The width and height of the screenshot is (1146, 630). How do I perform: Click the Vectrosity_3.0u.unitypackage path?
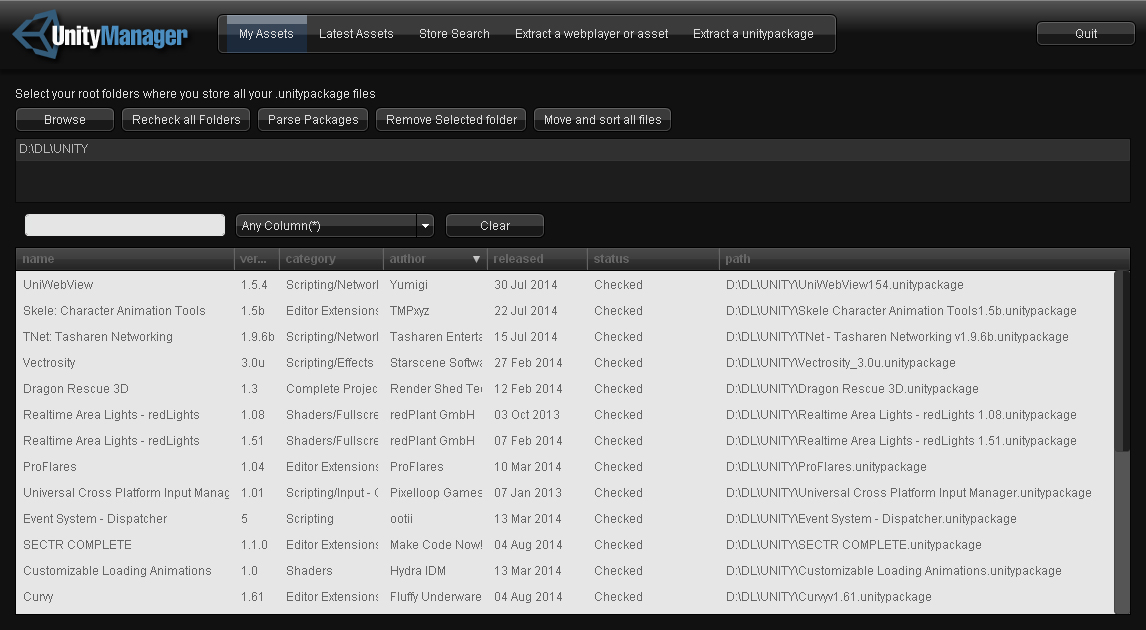(840, 363)
